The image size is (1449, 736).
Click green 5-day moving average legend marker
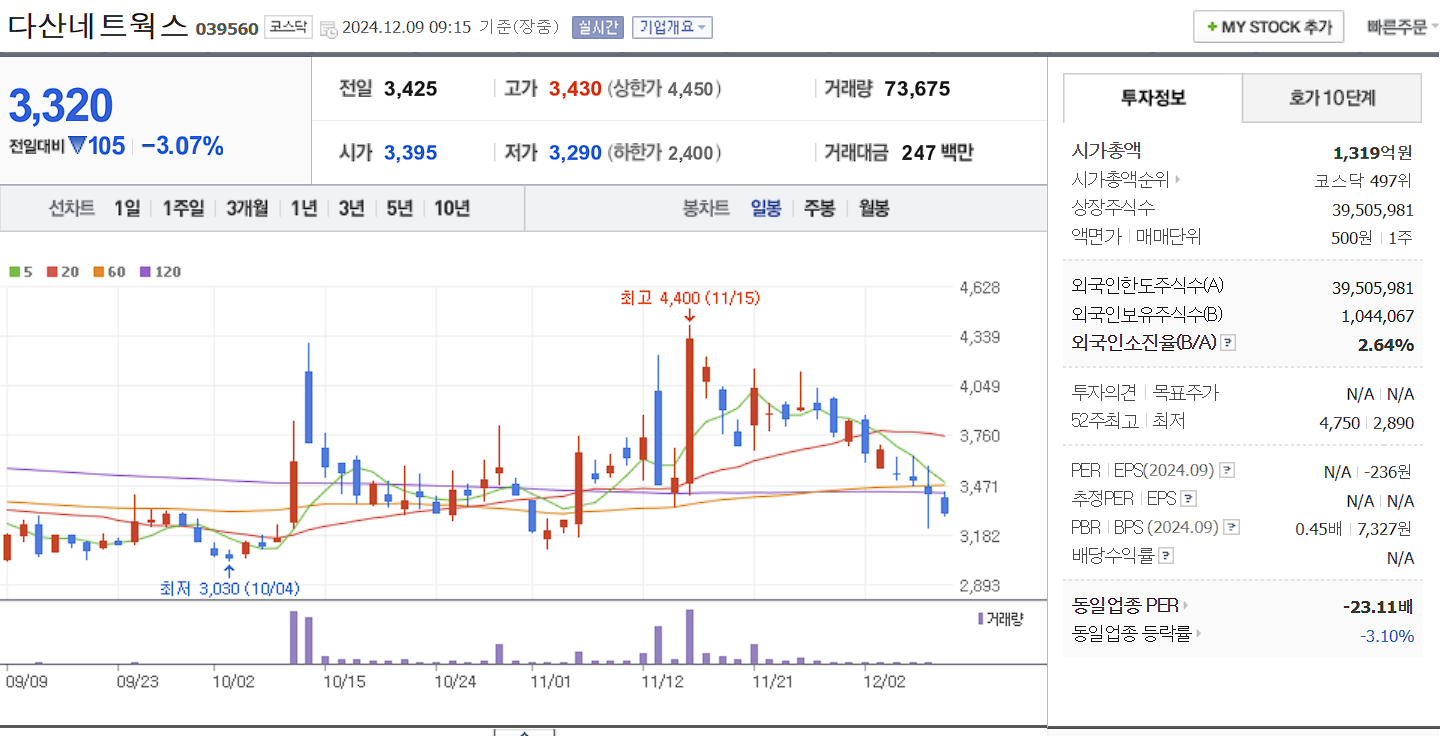[x=15, y=272]
